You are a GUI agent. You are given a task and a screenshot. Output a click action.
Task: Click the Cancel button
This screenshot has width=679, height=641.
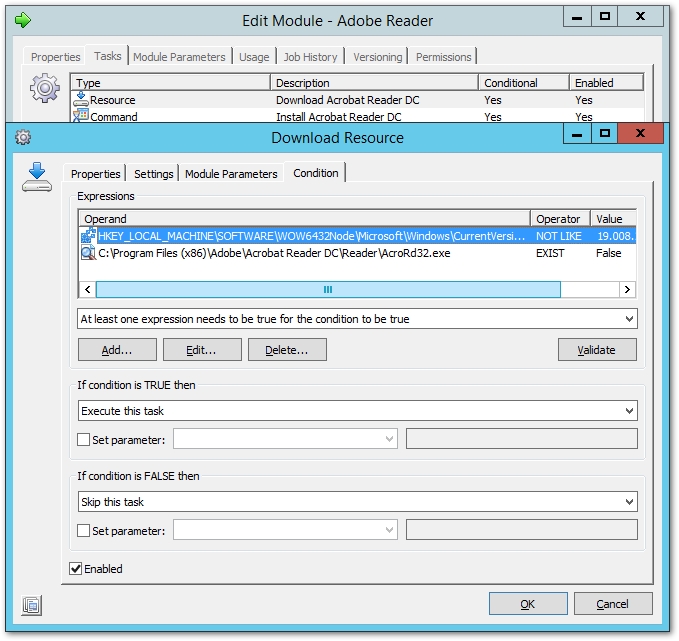(x=613, y=604)
